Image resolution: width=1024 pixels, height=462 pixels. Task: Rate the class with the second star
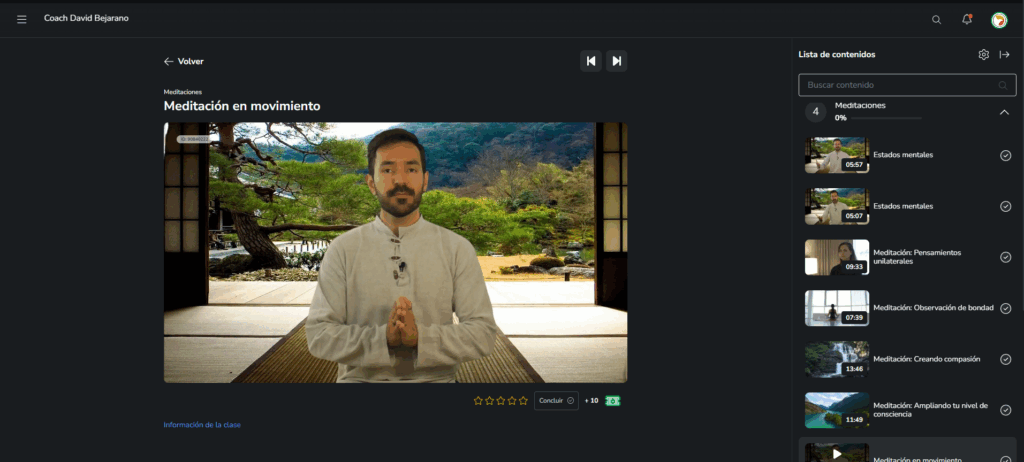click(x=489, y=401)
